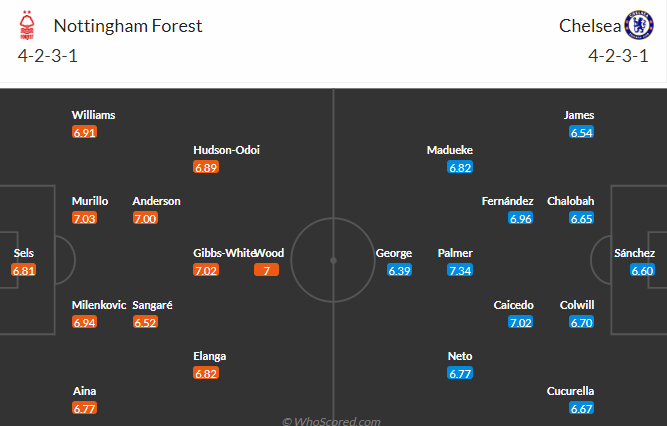Click James's 6.54 blue rating
667x426 pixels.
pos(581,132)
